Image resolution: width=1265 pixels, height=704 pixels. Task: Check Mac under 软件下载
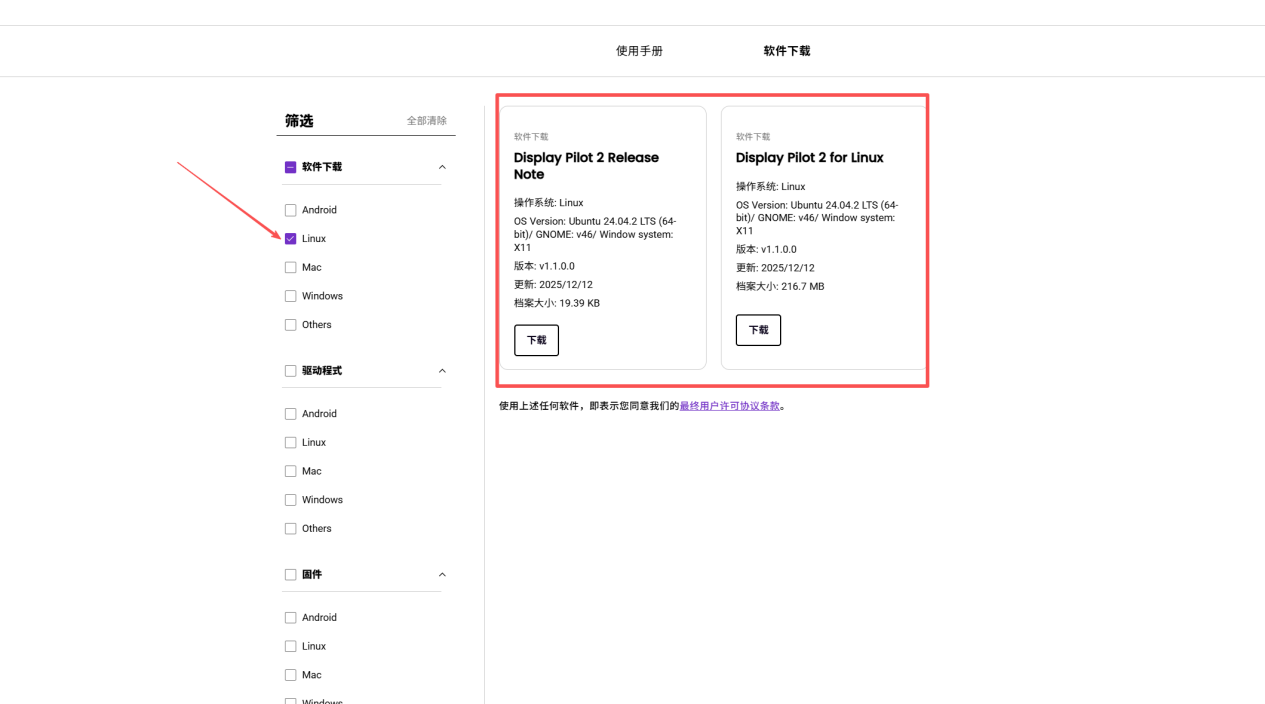point(291,268)
